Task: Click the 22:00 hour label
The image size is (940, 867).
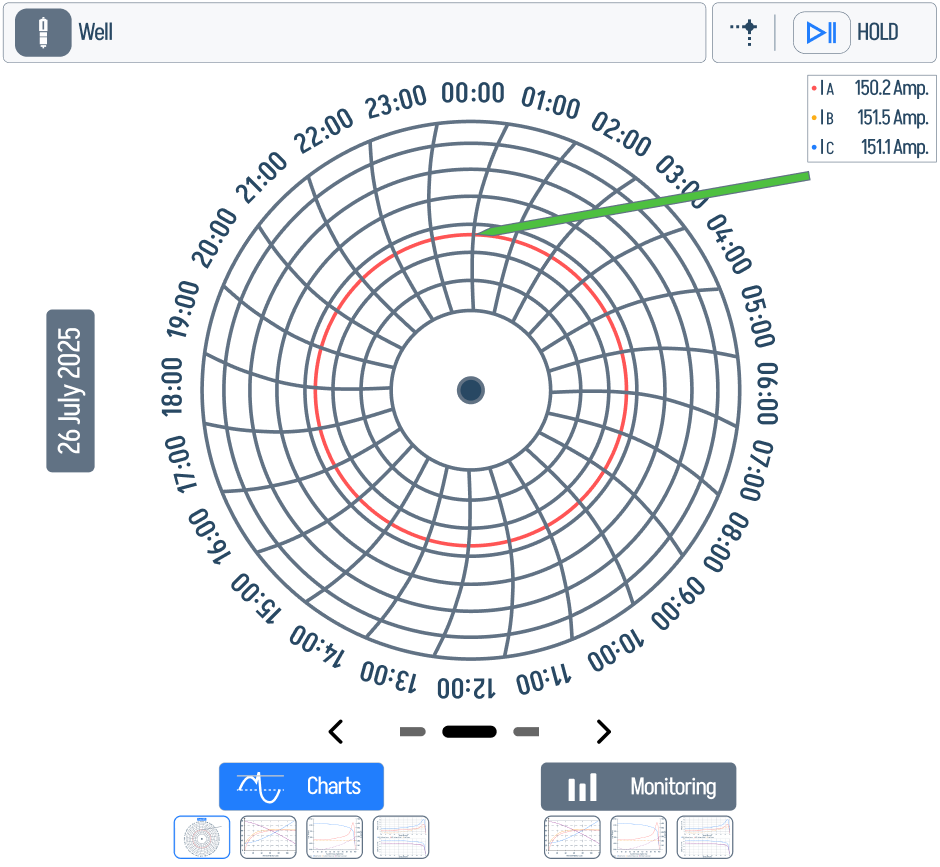Action: [323, 131]
